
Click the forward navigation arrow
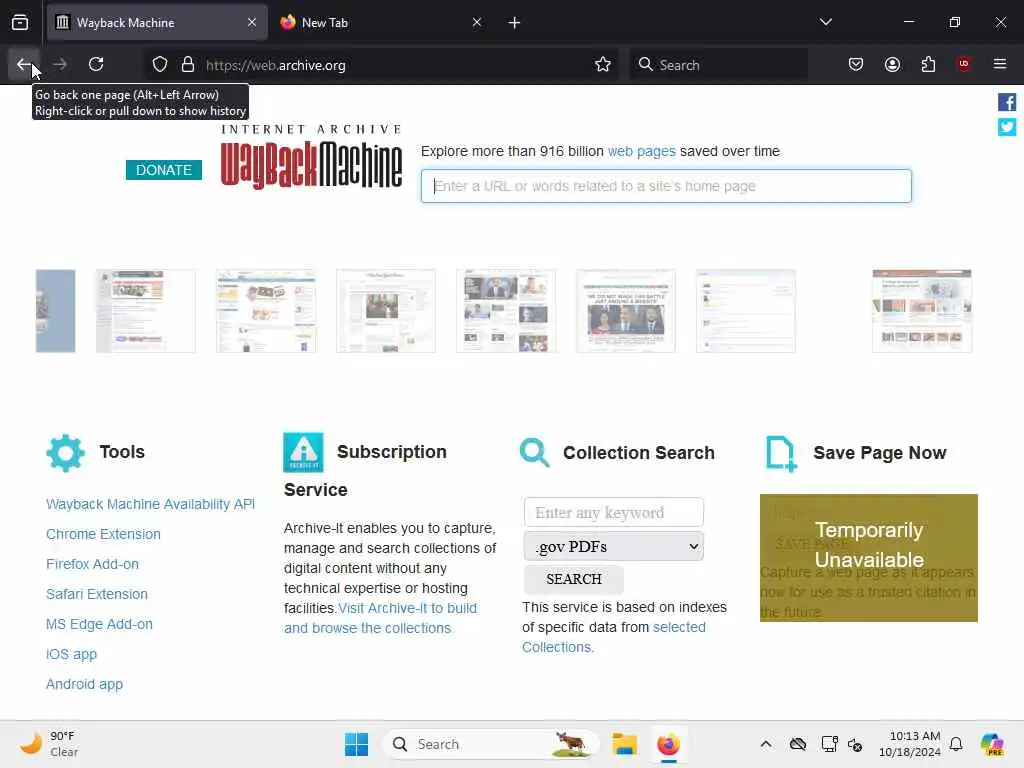tap(60, 64)
